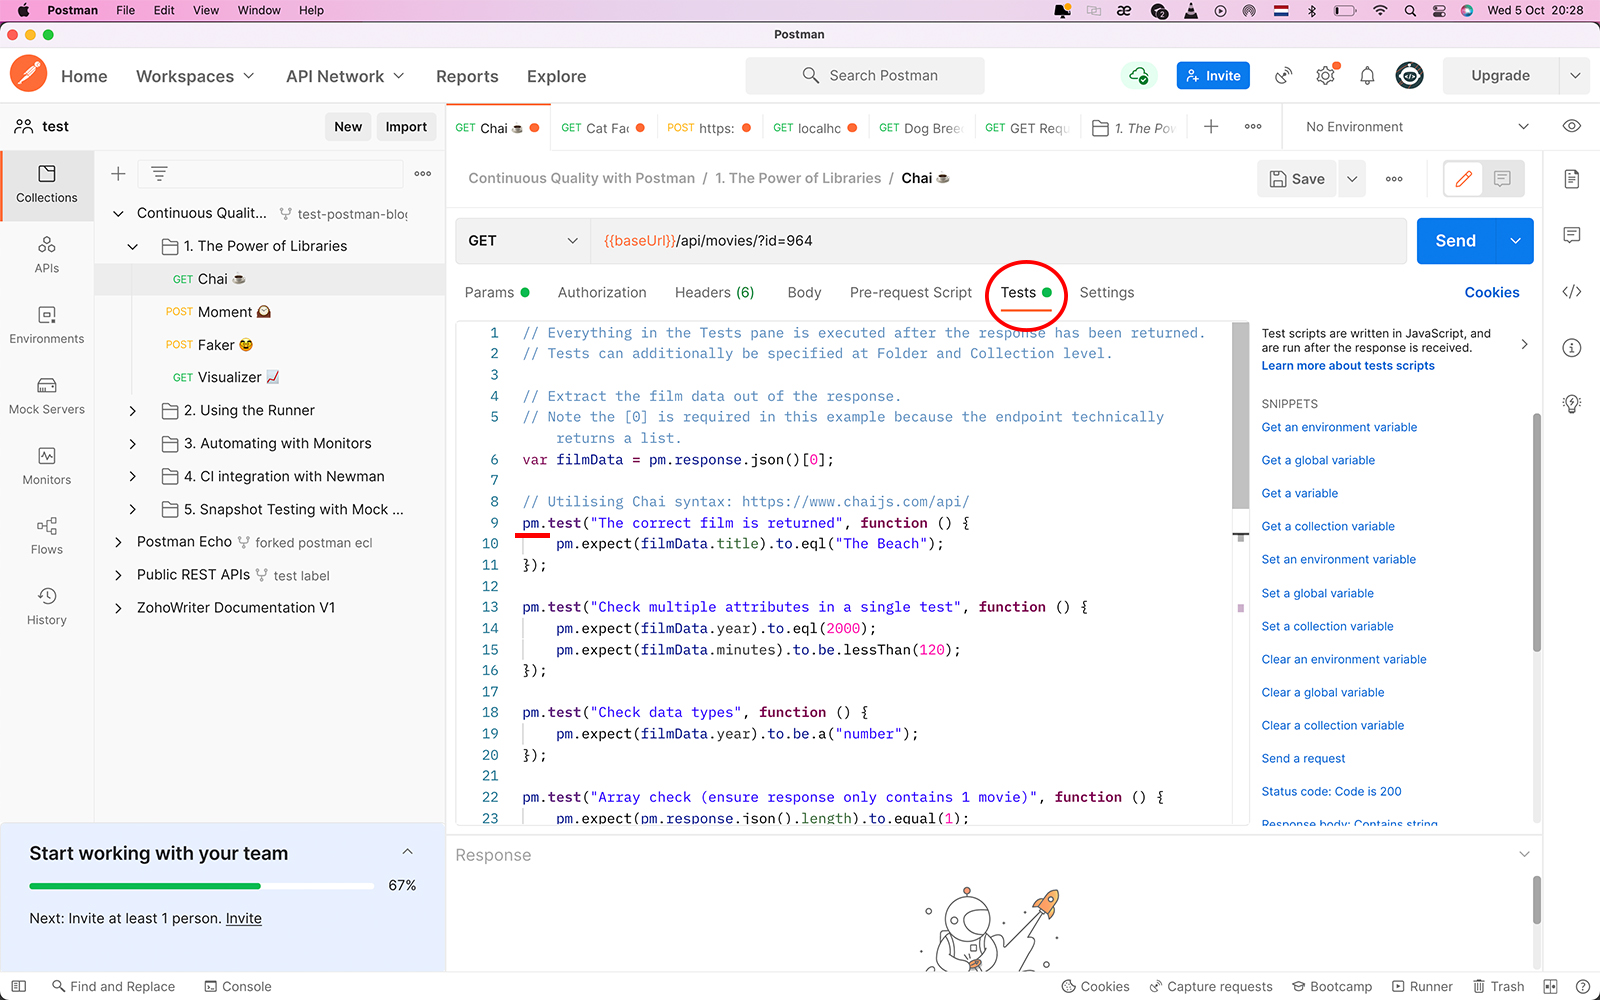The image size is (1600, 1000).
Task: Open the collections panel three-dot options
Action: (x=423, y=174)
